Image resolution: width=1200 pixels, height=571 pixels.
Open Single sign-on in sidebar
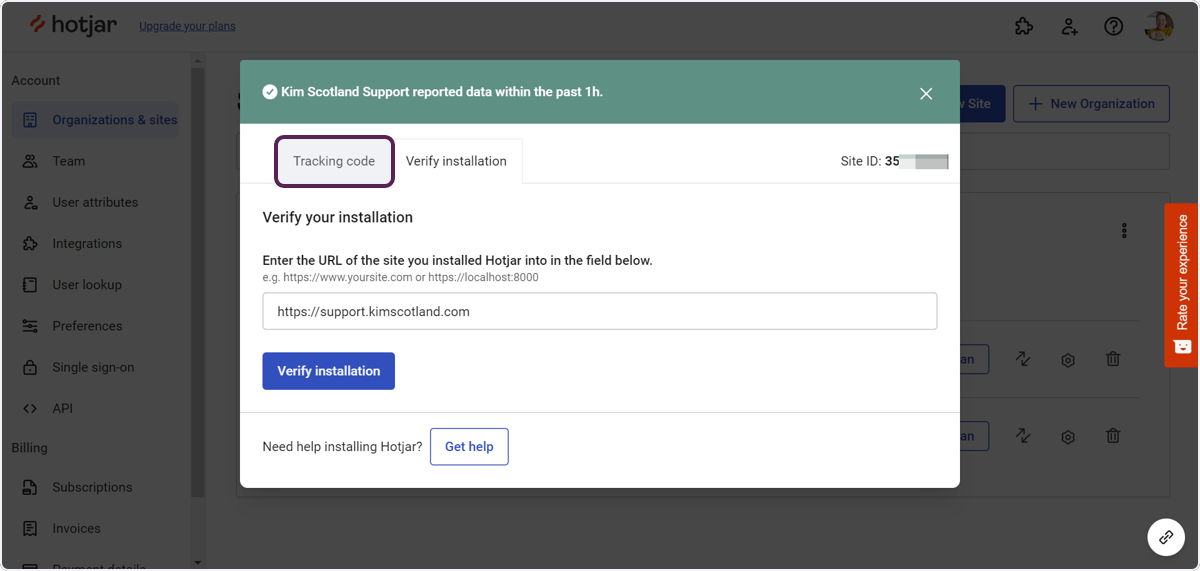95,367
